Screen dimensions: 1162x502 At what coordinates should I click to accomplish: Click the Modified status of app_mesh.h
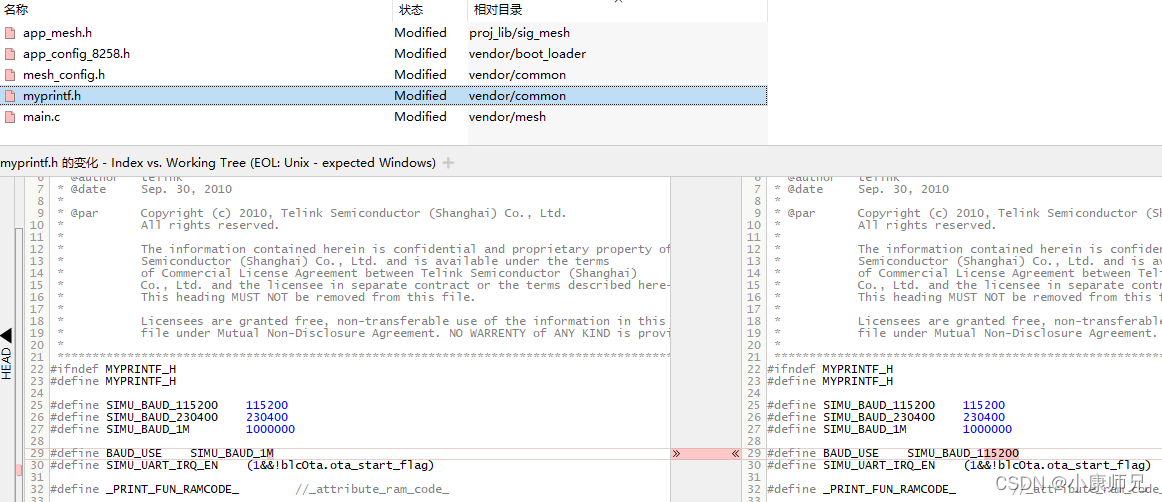(x=420, y=33)
